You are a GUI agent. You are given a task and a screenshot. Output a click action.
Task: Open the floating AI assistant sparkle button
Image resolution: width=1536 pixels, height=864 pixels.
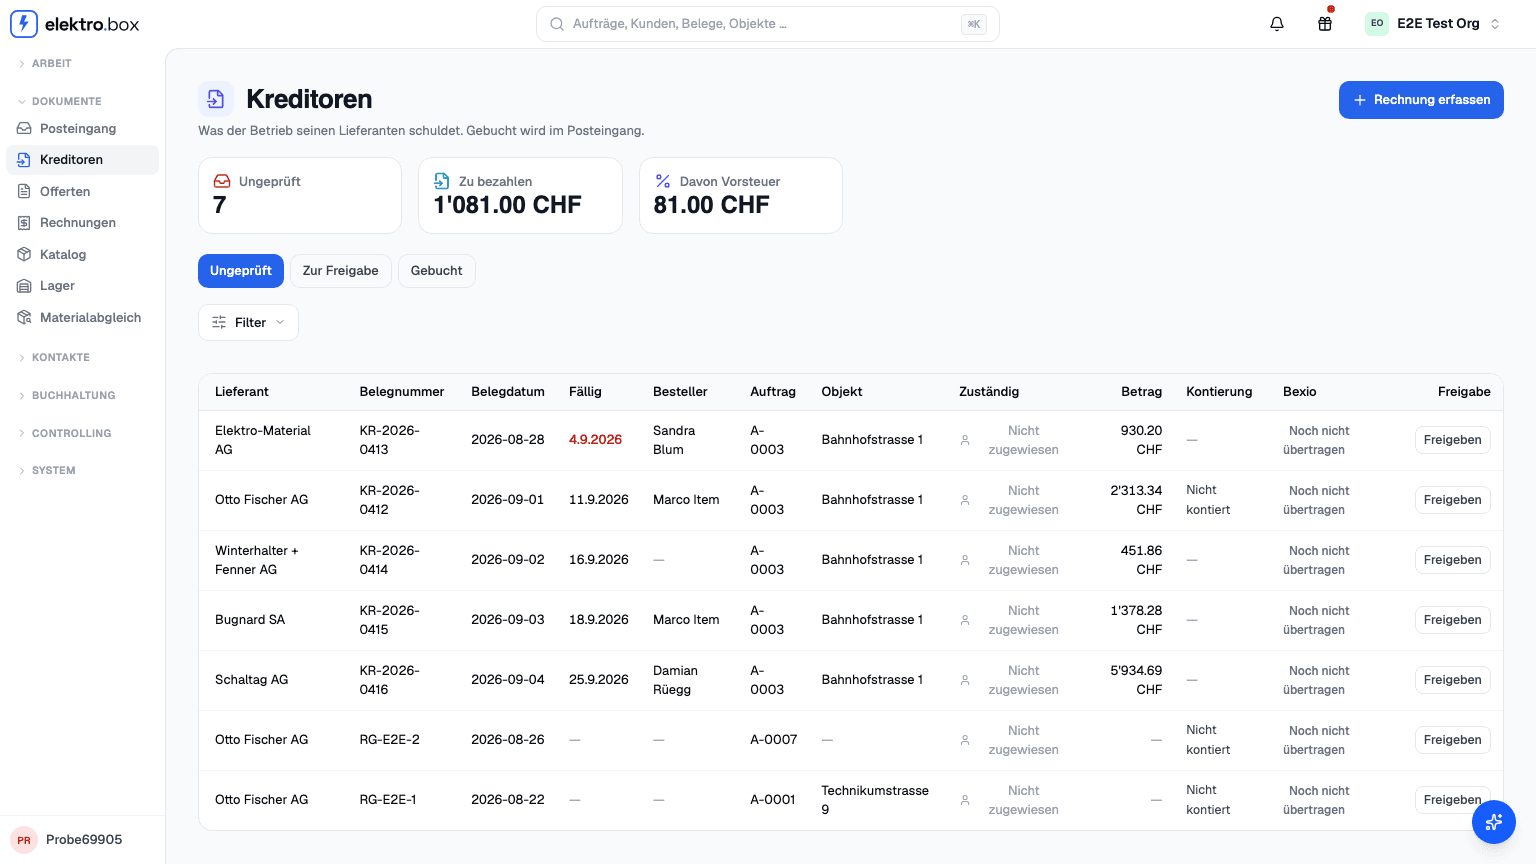pos(1494,822)
